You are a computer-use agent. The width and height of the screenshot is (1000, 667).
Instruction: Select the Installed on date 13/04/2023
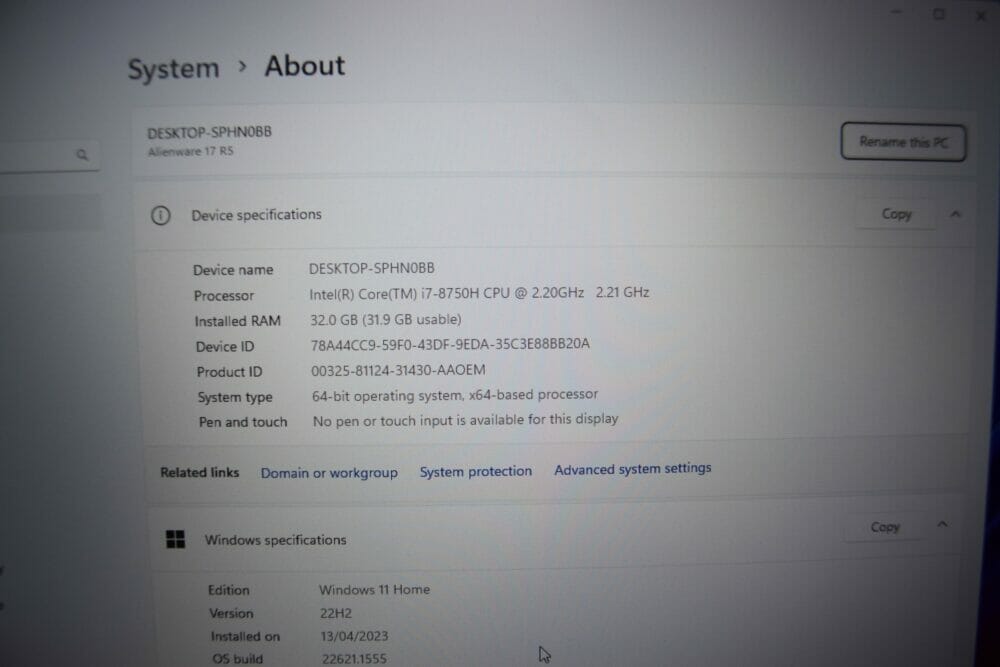354,636
